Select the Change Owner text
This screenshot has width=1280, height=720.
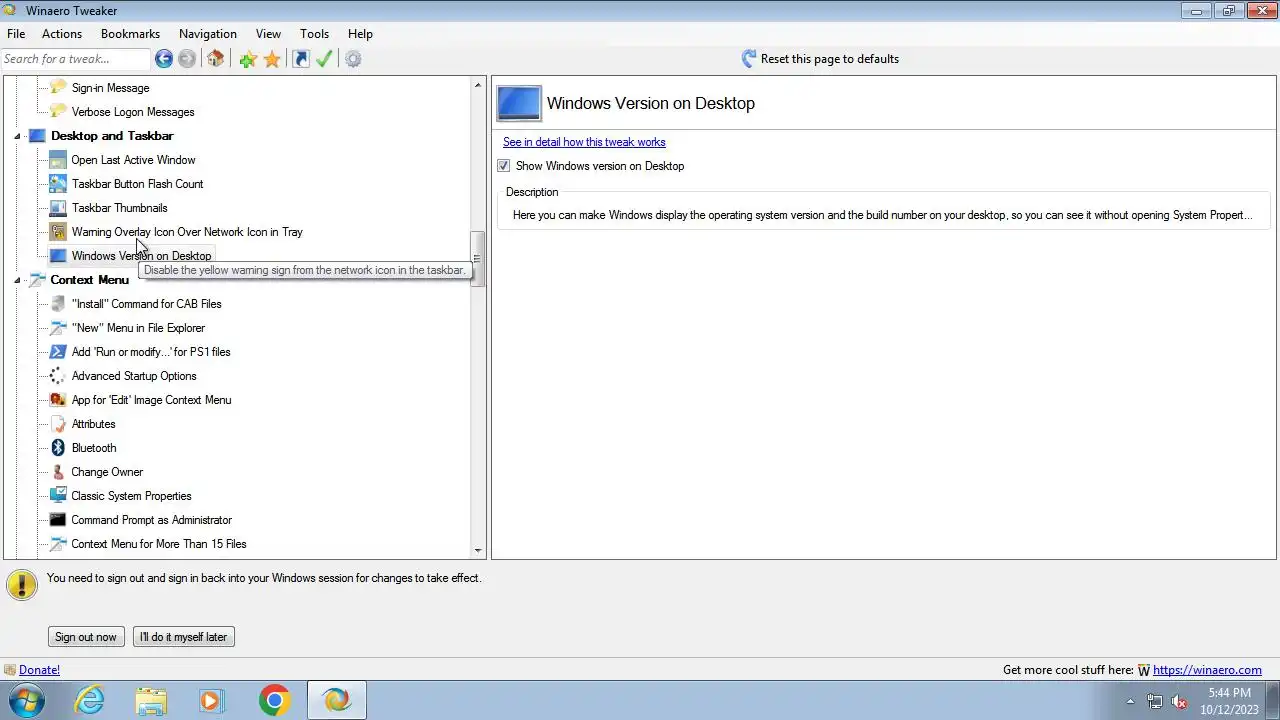click(107, 472)
